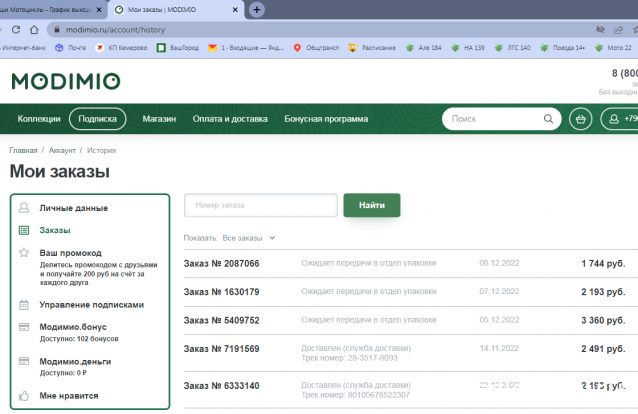Viewport: 638px width, 414px height.
Task: Go to Аккаунт breadcrumb
Action: 62,151
